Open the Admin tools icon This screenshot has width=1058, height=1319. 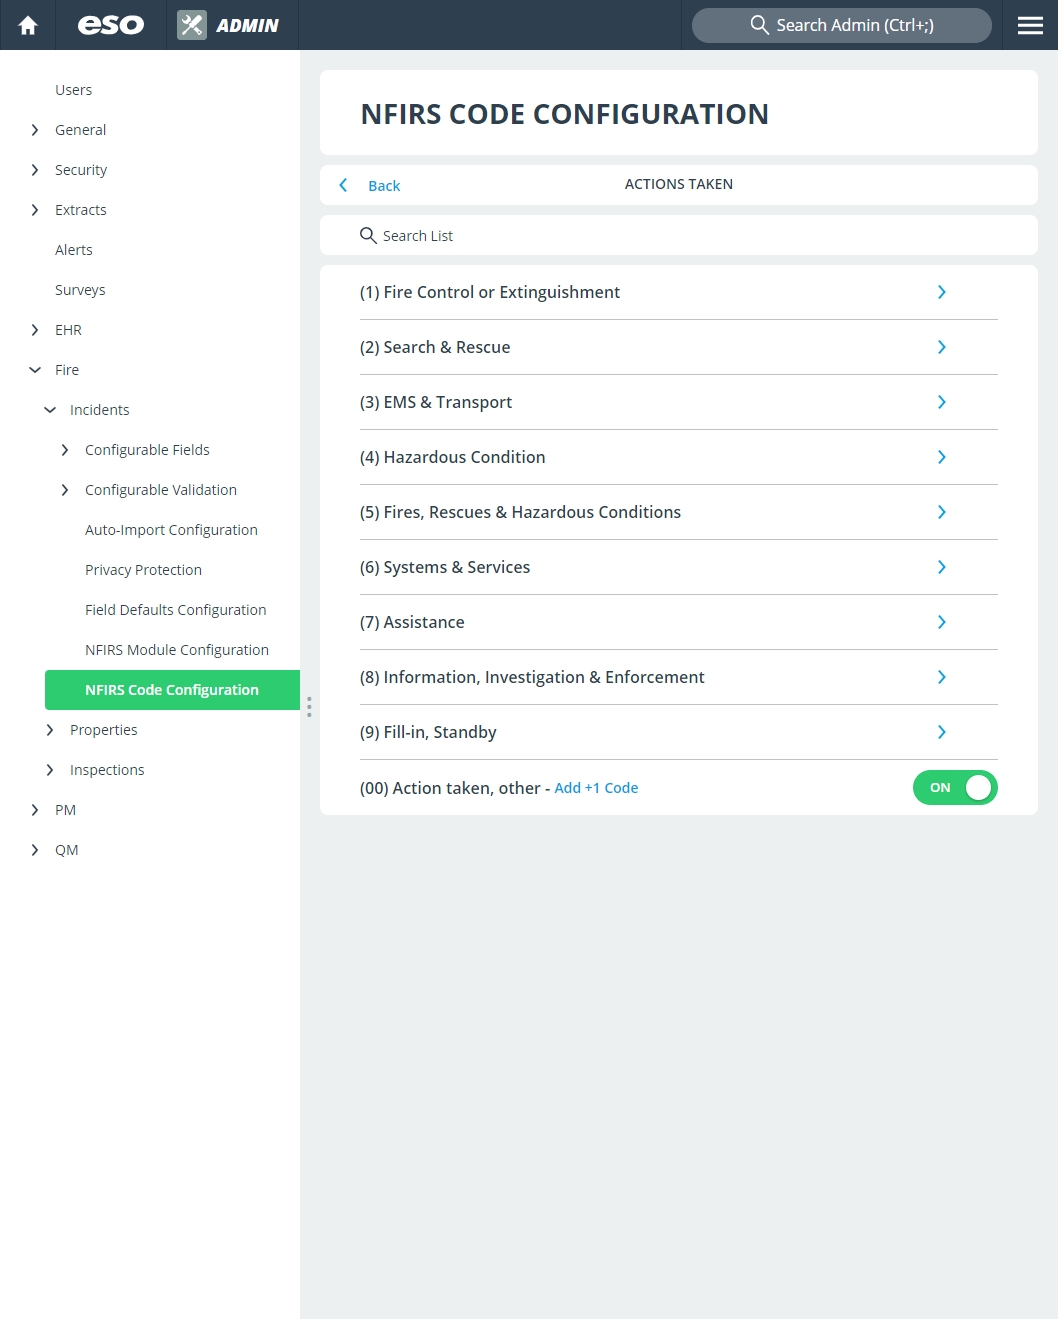(x=192, y=25)
